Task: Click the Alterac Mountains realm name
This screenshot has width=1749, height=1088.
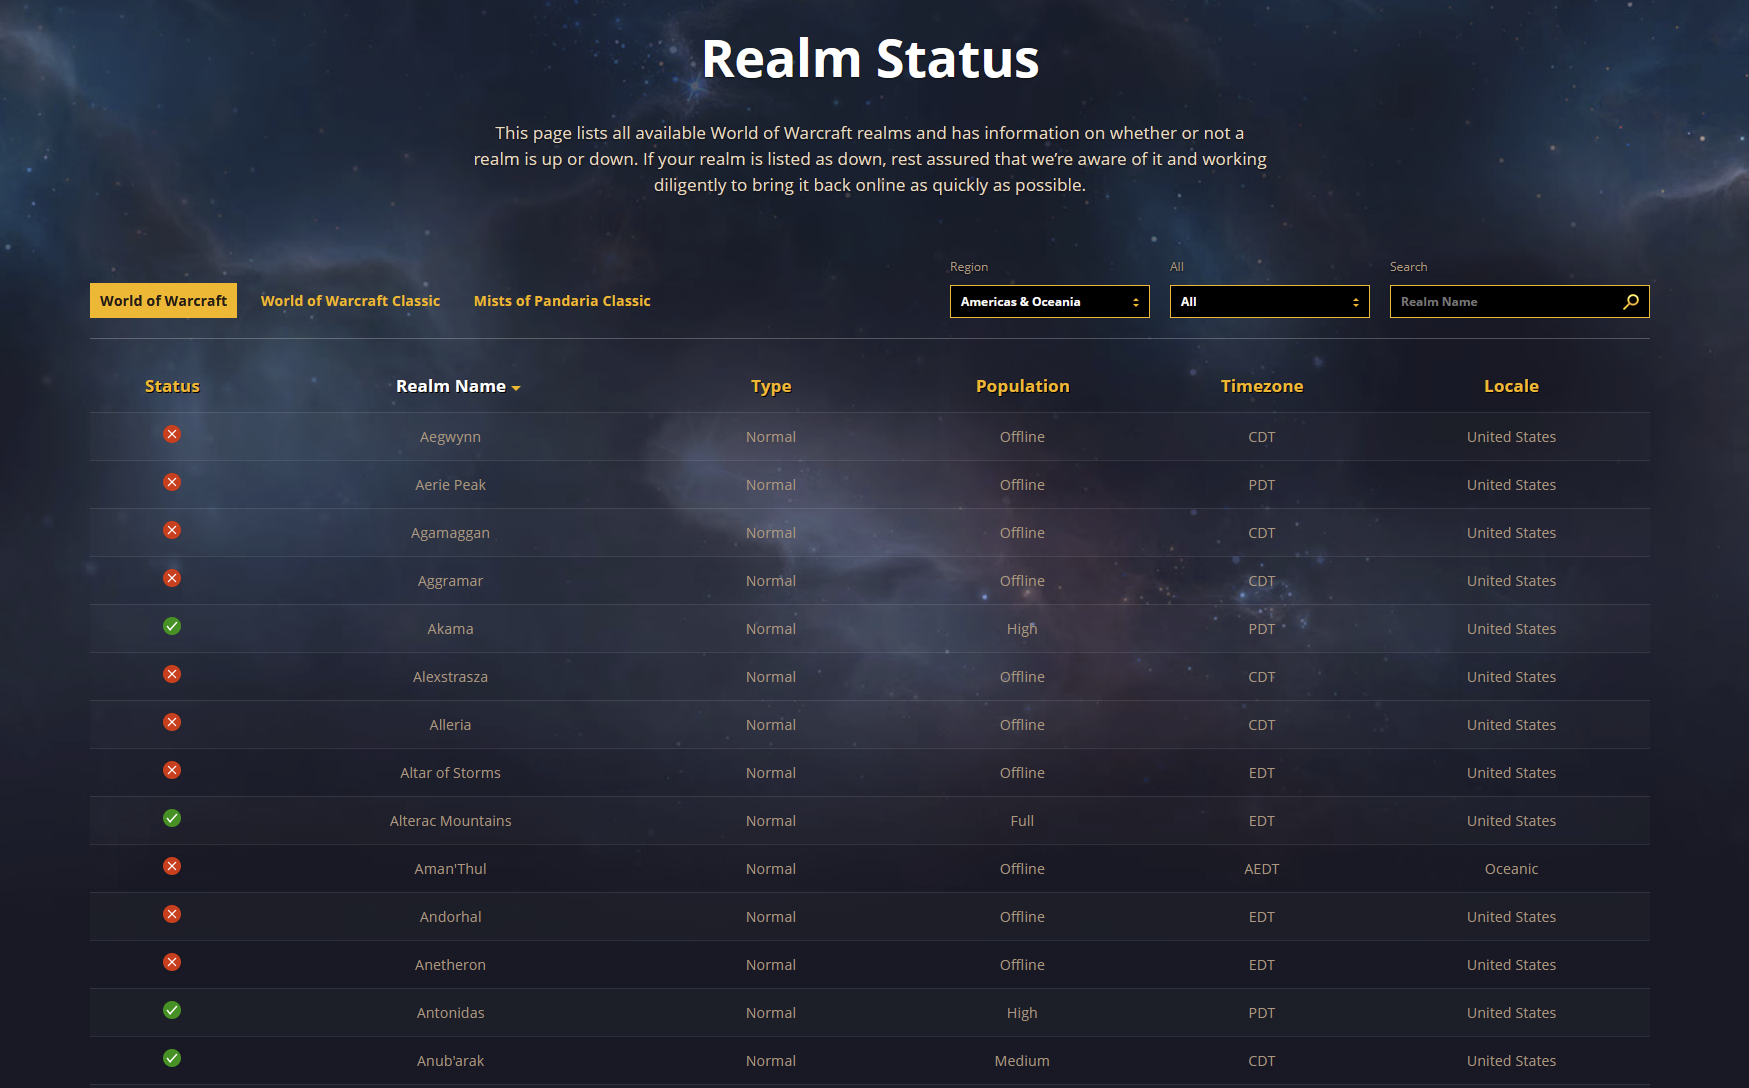Action: [450, 821]
